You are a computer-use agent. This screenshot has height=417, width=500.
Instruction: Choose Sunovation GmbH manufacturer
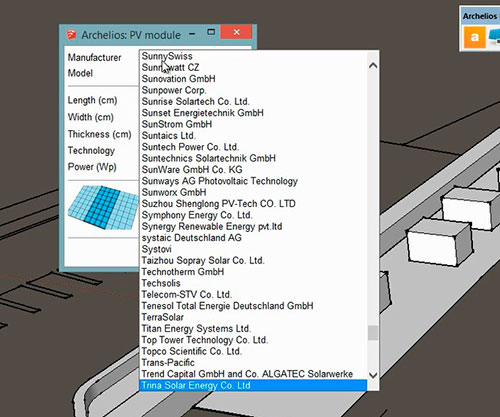point(253,79)
